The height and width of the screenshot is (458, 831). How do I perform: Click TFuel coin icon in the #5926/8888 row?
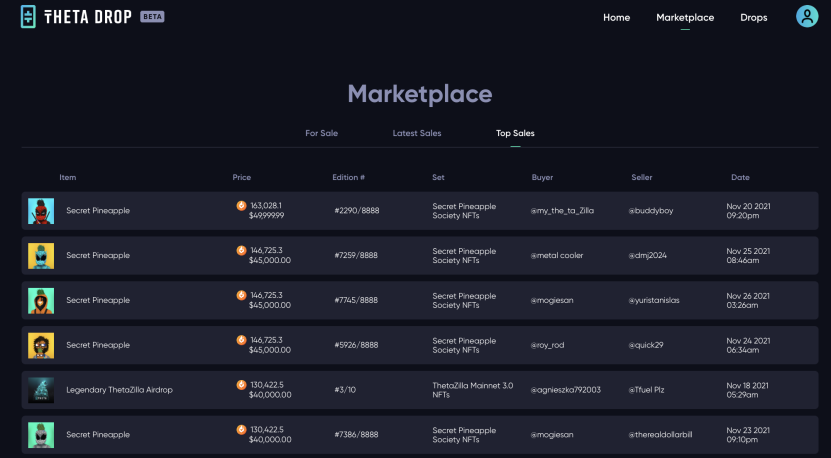point(241,340)
